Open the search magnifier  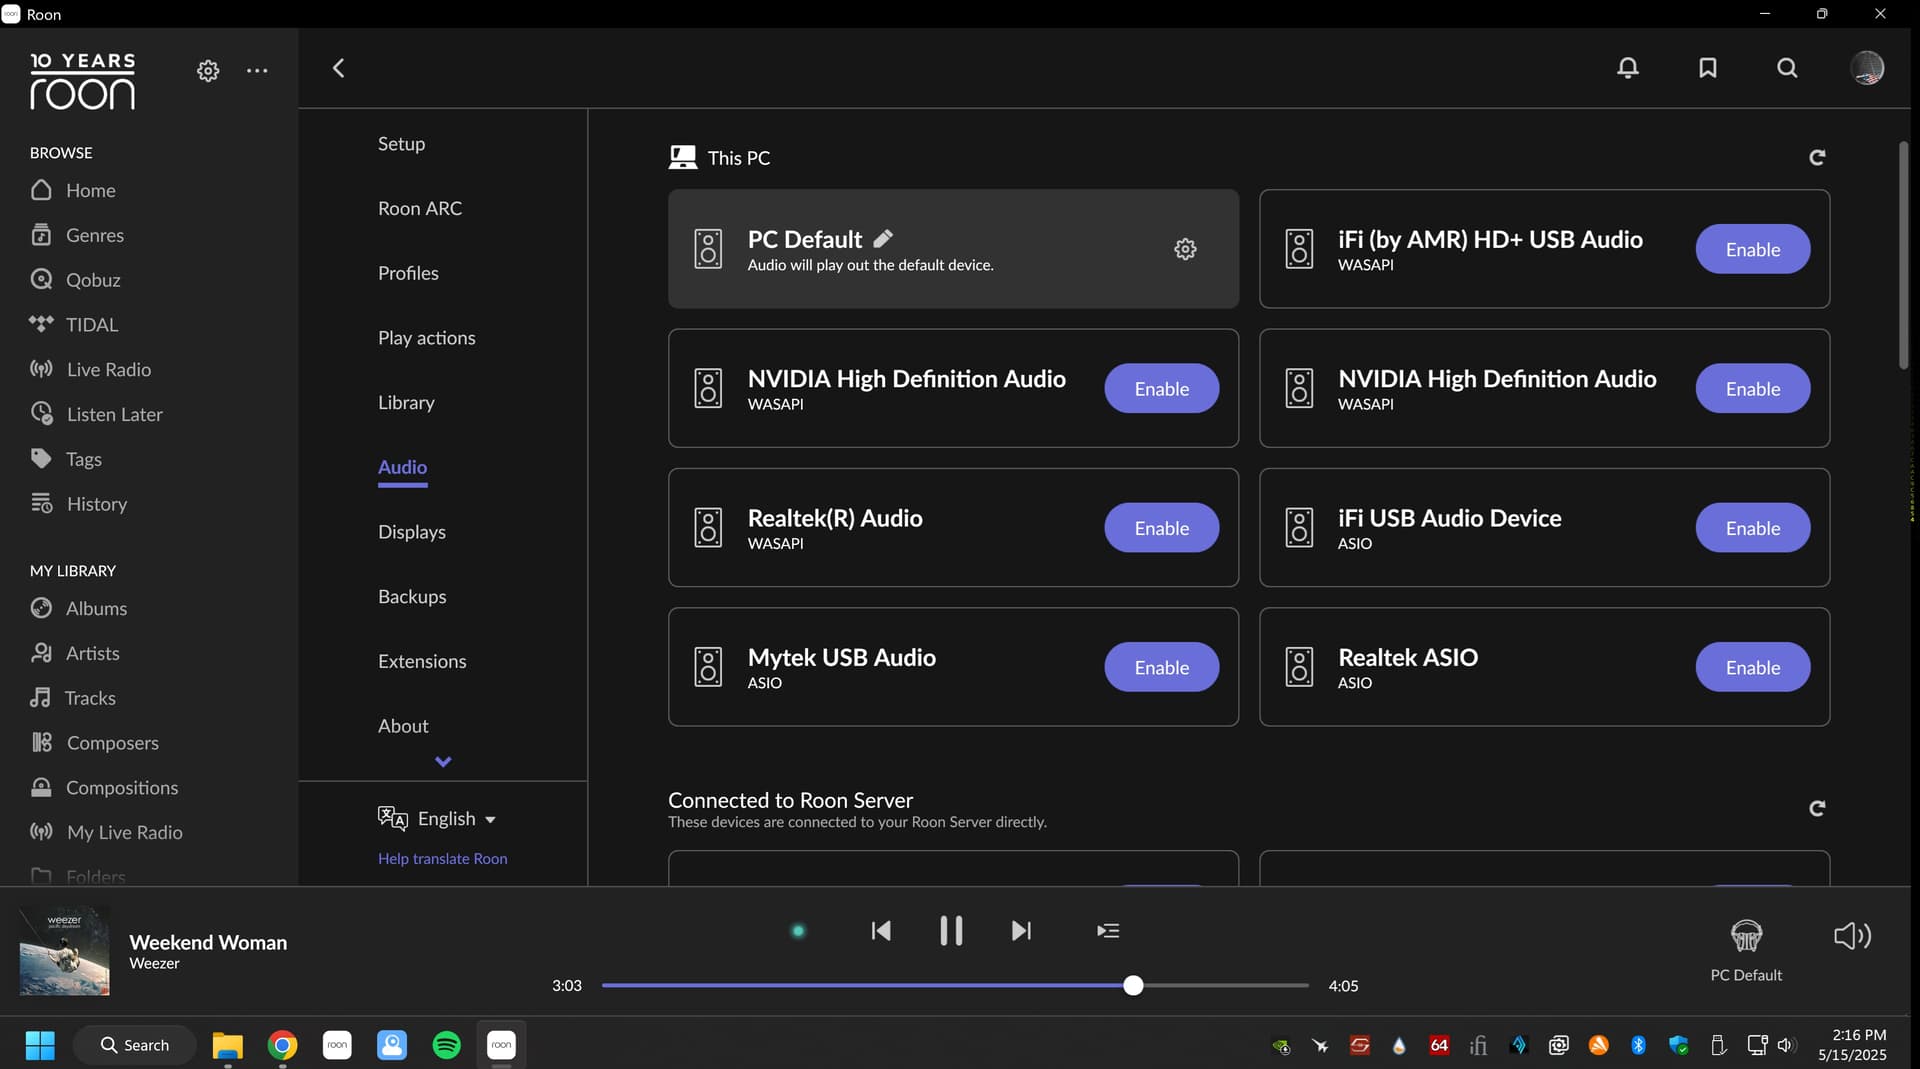[1787, 68]
